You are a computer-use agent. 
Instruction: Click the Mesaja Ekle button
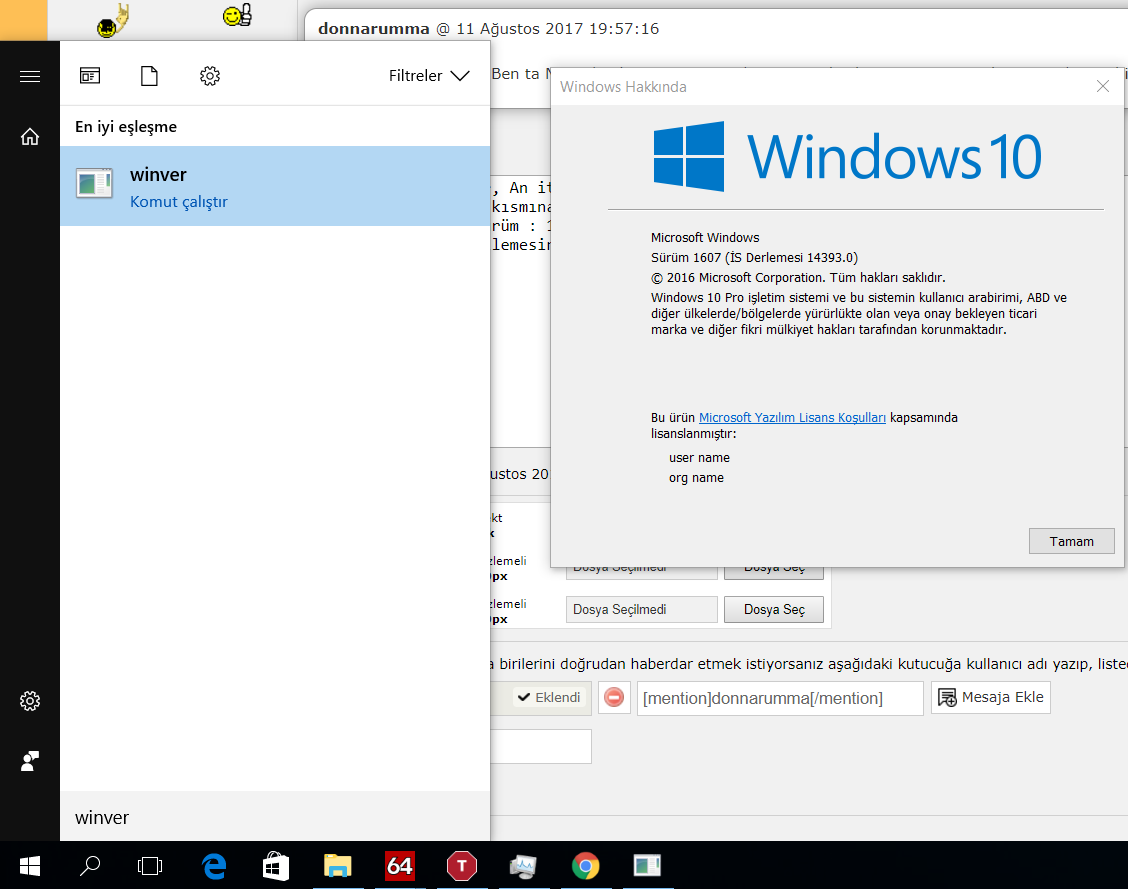click(x=991, y=697)
